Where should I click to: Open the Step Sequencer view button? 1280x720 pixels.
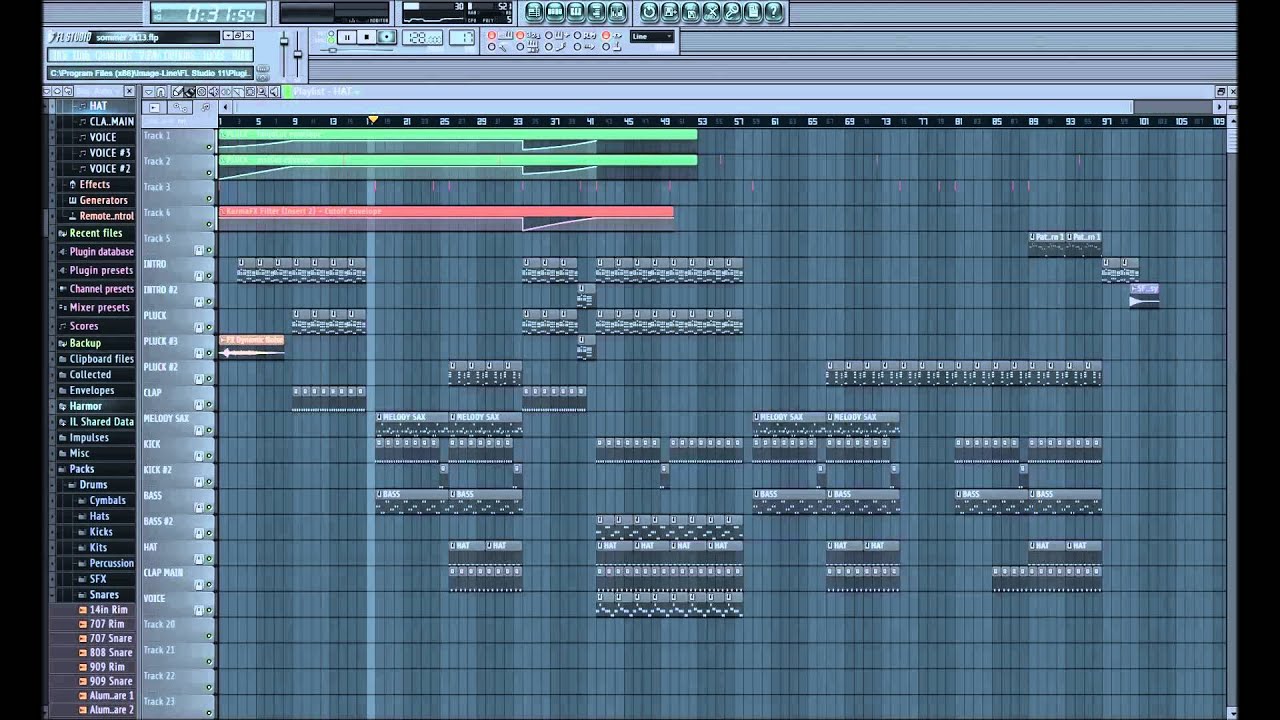(555, 12)
